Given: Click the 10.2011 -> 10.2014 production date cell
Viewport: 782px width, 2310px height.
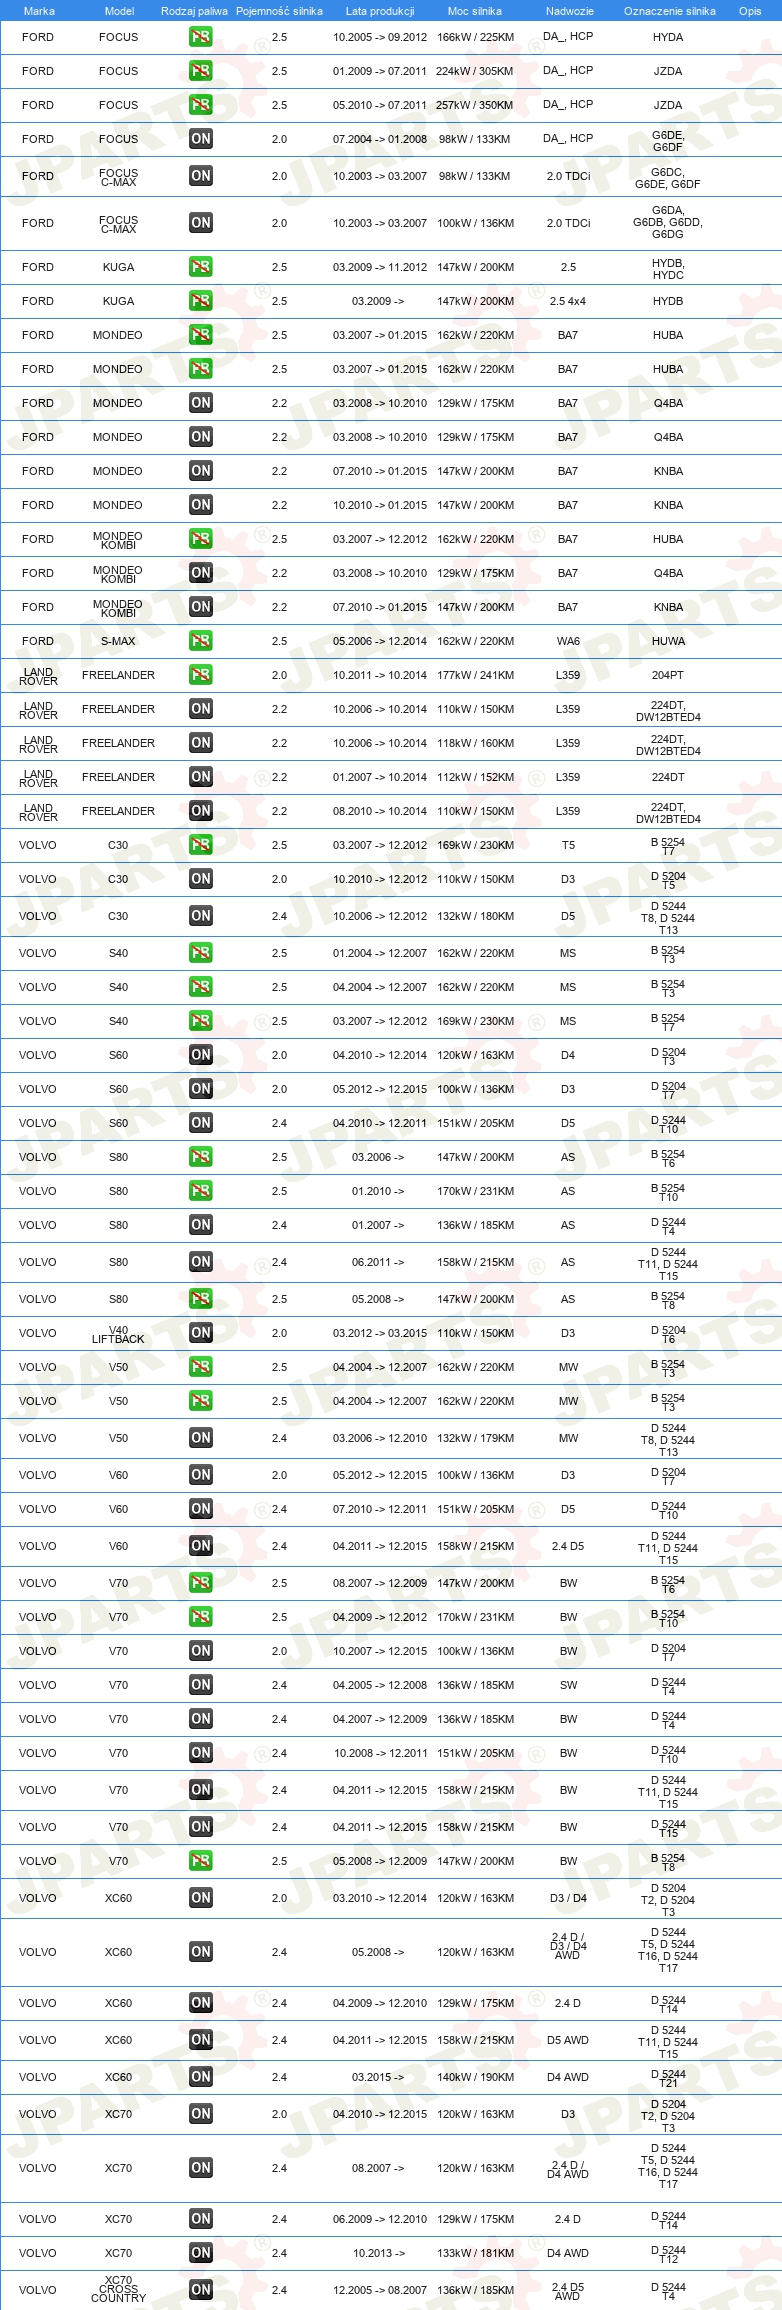Looking at the screenshot, I should coord(380,675).
